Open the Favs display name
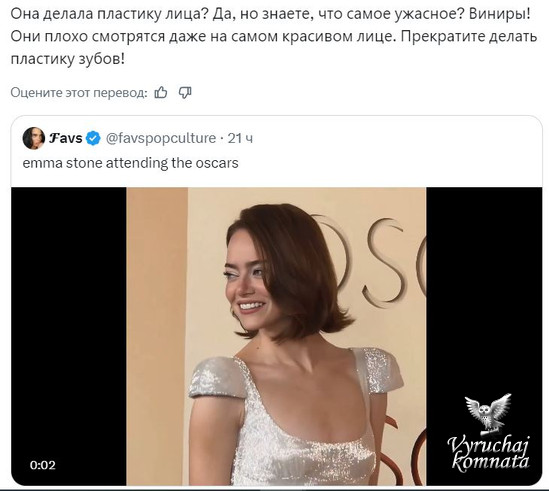This screenshot has width=549, height=491. click(x=66, y=138)
